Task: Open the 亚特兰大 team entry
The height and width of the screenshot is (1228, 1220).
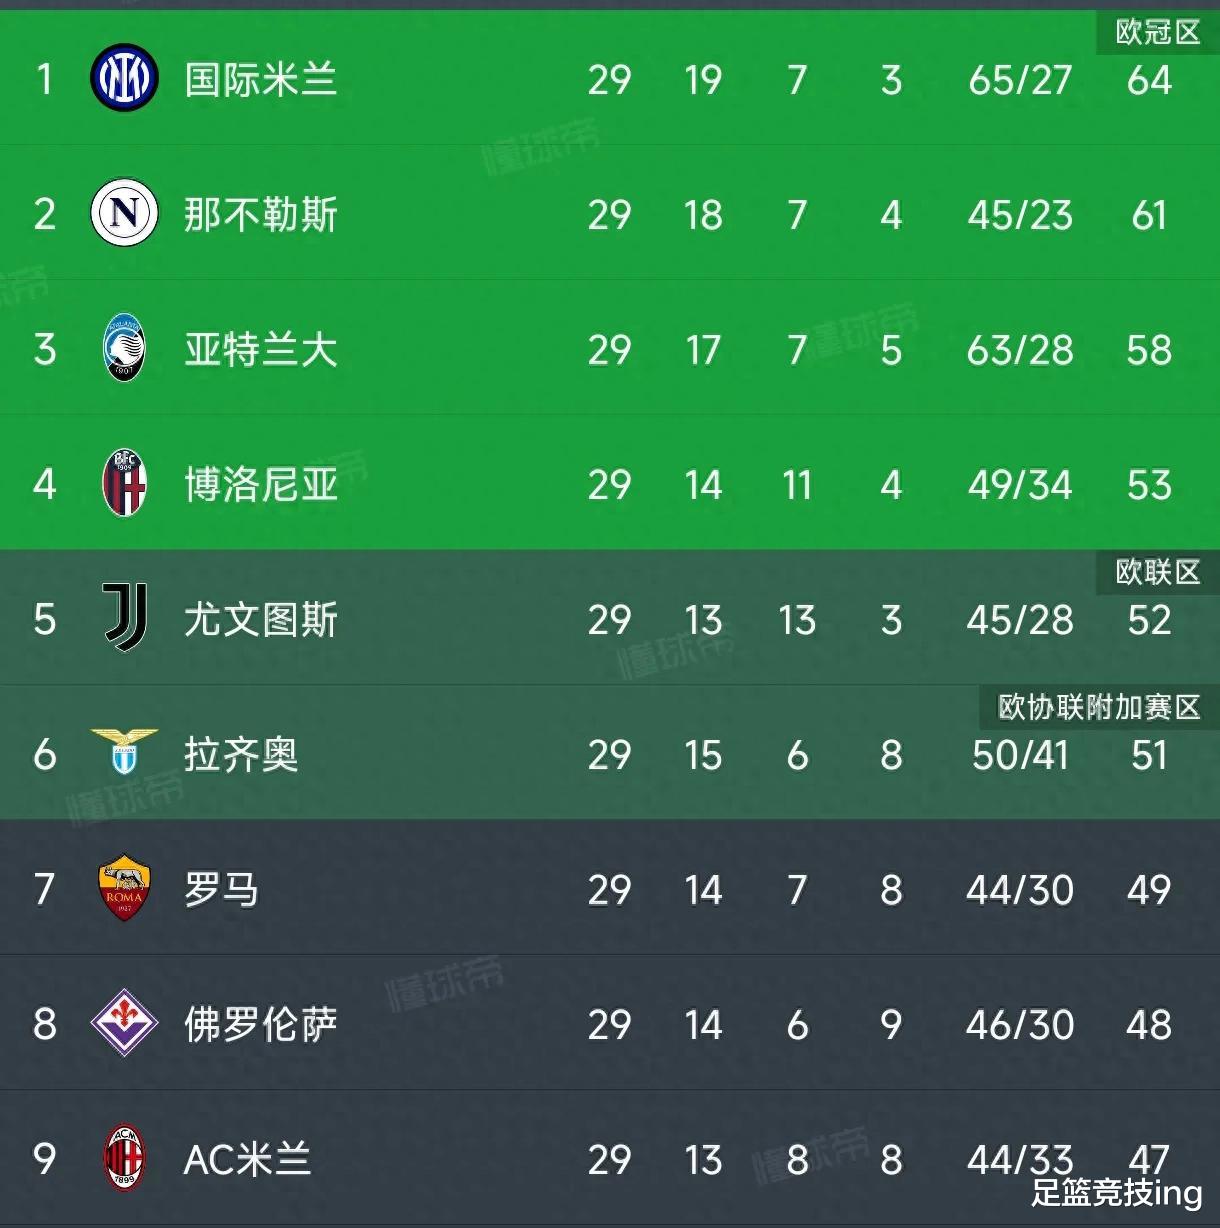Action: pyautogui.click(x=261, y=349)
